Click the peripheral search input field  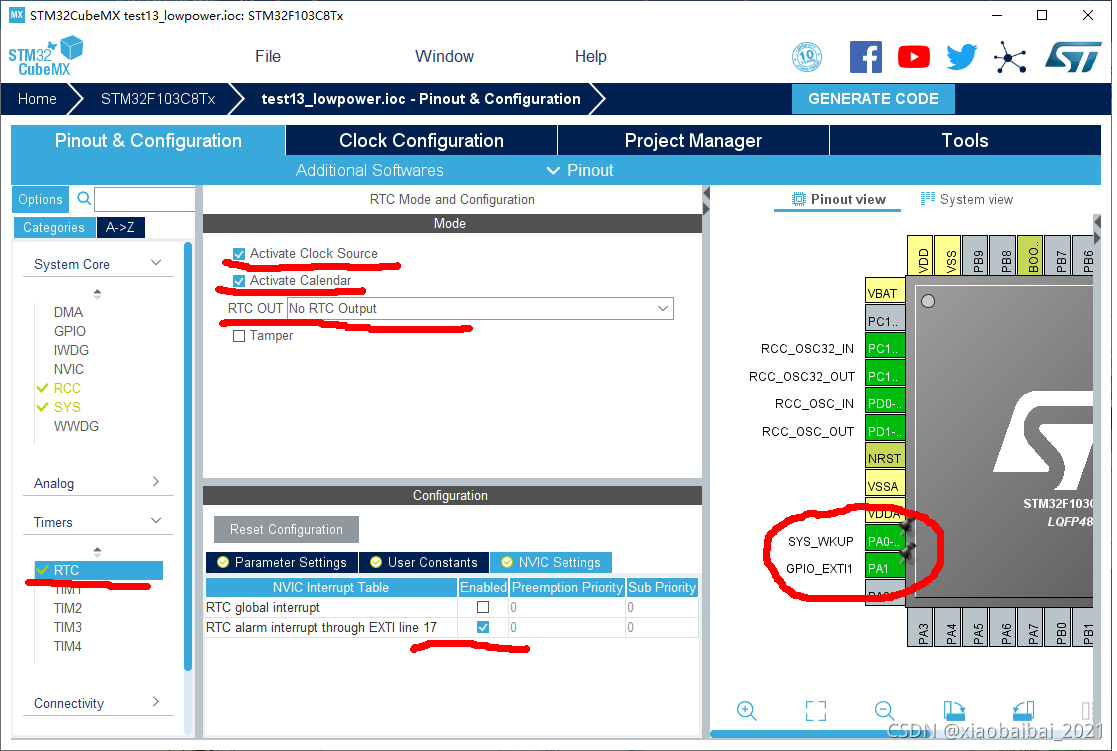click(145, 200)
